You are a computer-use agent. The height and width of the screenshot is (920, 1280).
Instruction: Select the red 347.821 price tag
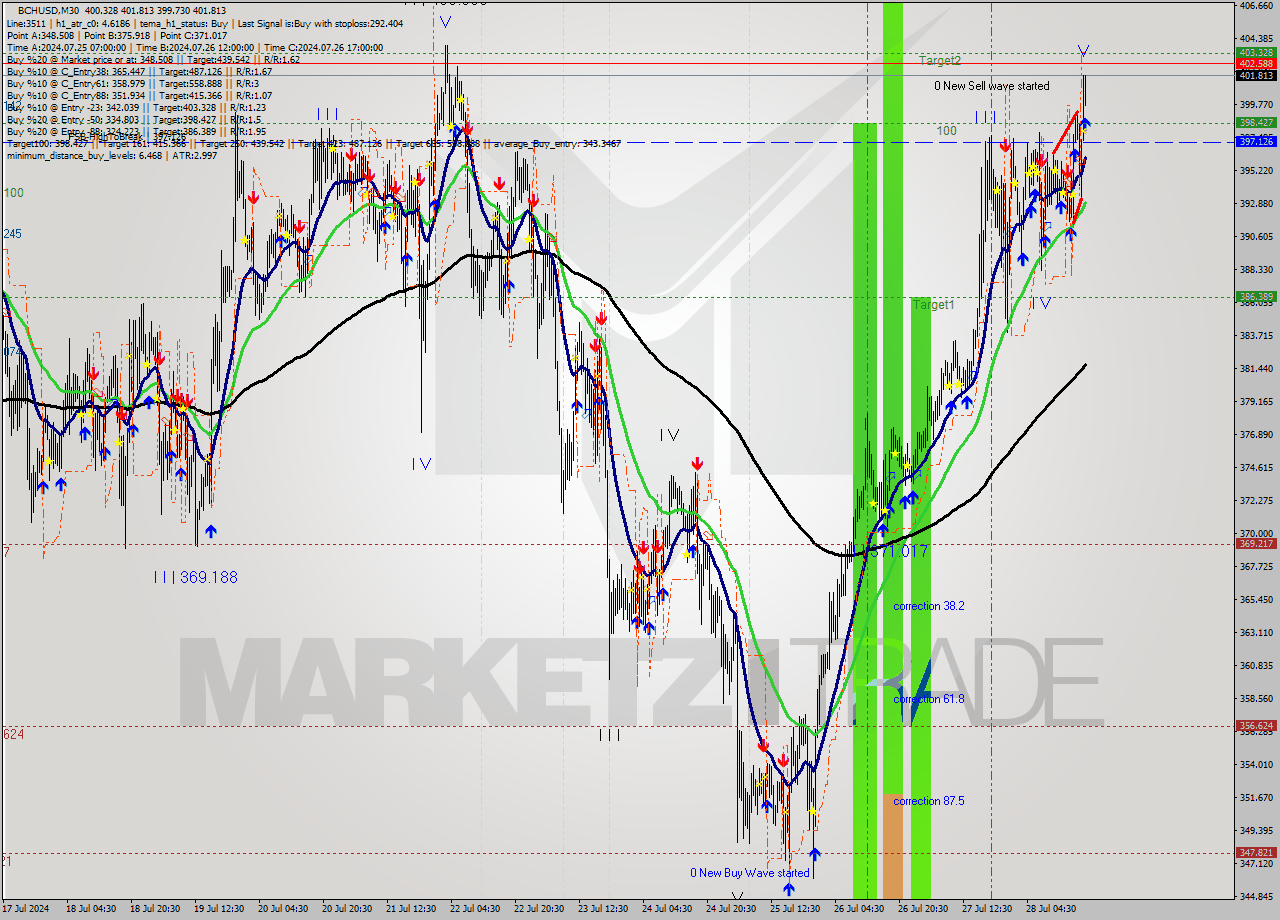pos(1255,853)
